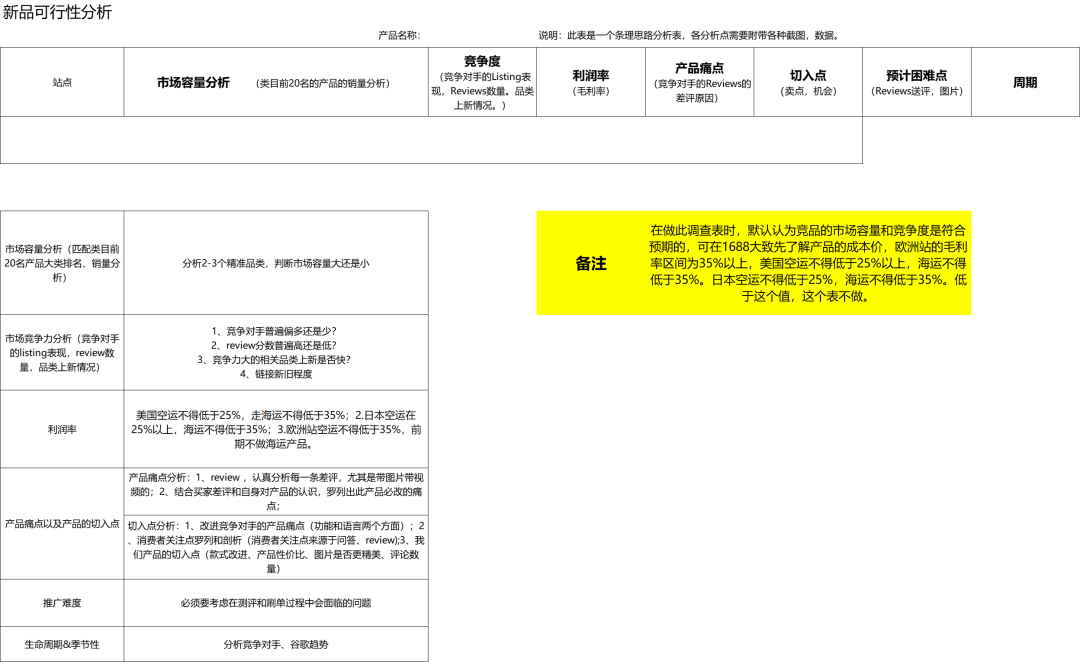Screen dimensions: 1080x662
Task: Click the 切入点分析 description cell
Action: click(276, 547)
